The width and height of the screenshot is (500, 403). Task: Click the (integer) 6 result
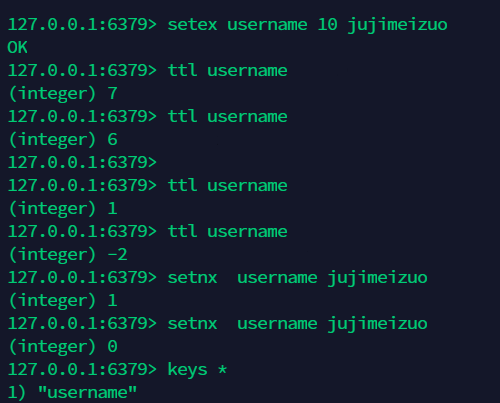point(63,139)
